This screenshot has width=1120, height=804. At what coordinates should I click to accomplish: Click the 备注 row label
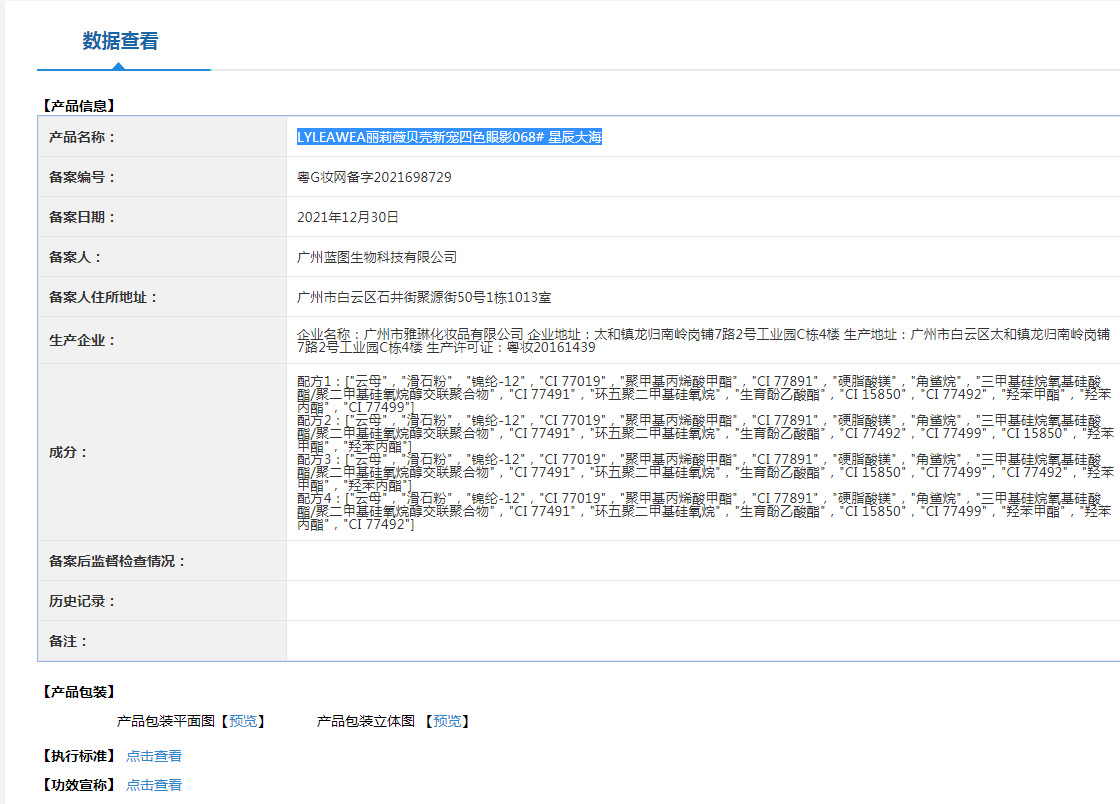click(x=68, y=641)
